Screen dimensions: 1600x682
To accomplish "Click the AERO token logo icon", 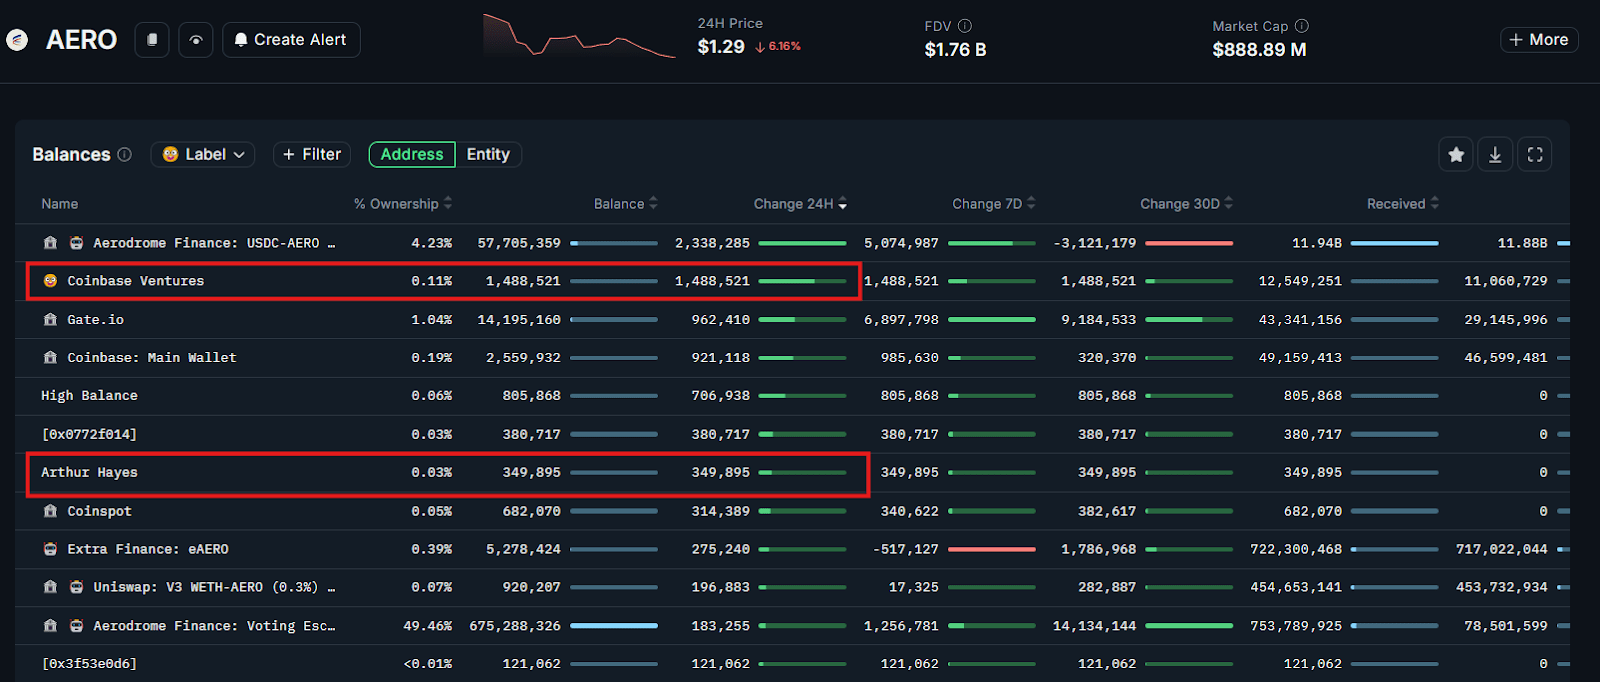I will point(16,40).
